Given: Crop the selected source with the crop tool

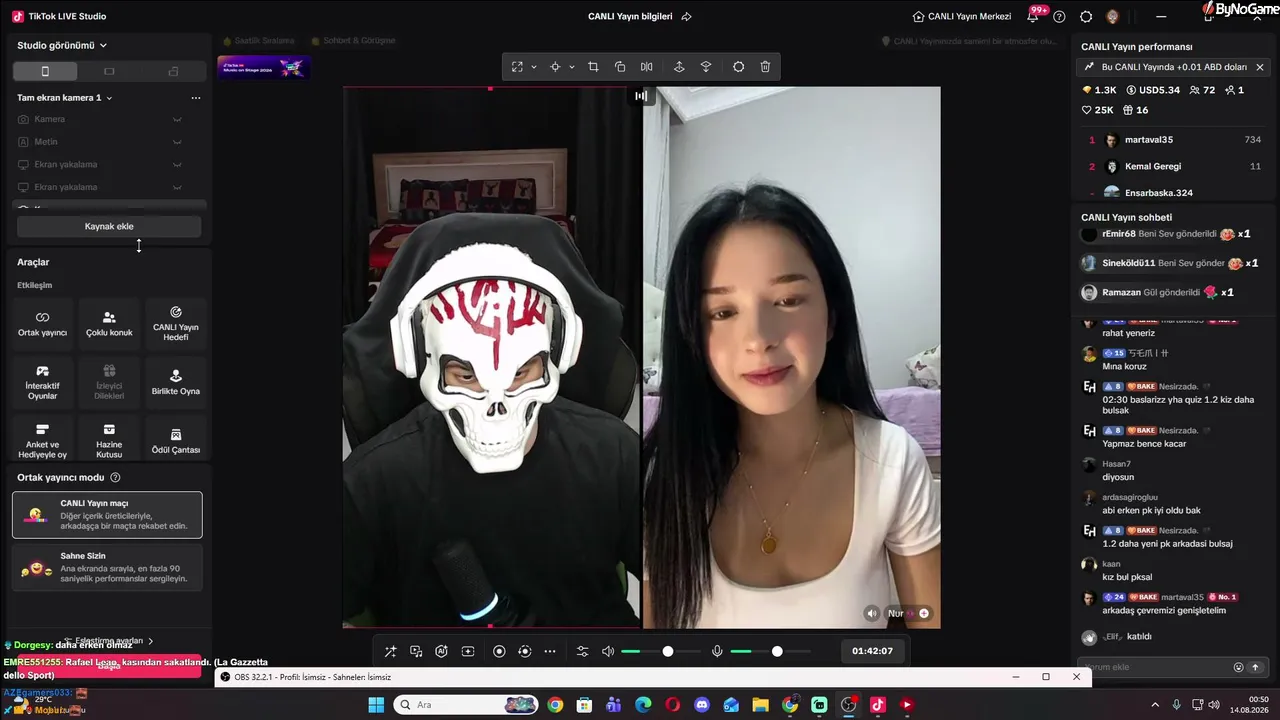Looking at the screenshot, I should point(593,67).
